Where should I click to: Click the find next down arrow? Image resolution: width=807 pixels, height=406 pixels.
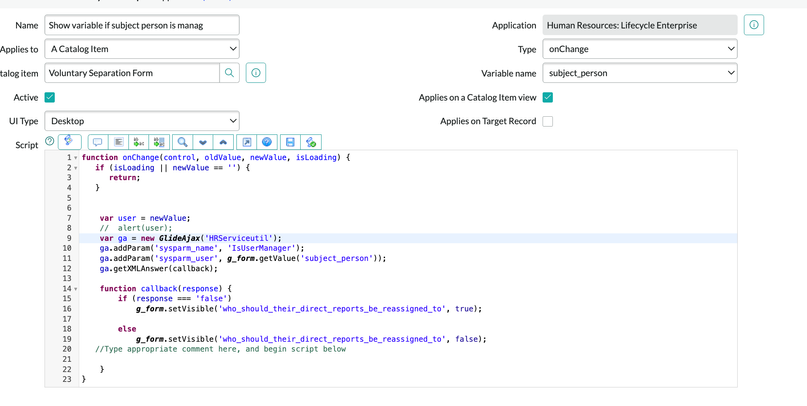click(203, 142)
